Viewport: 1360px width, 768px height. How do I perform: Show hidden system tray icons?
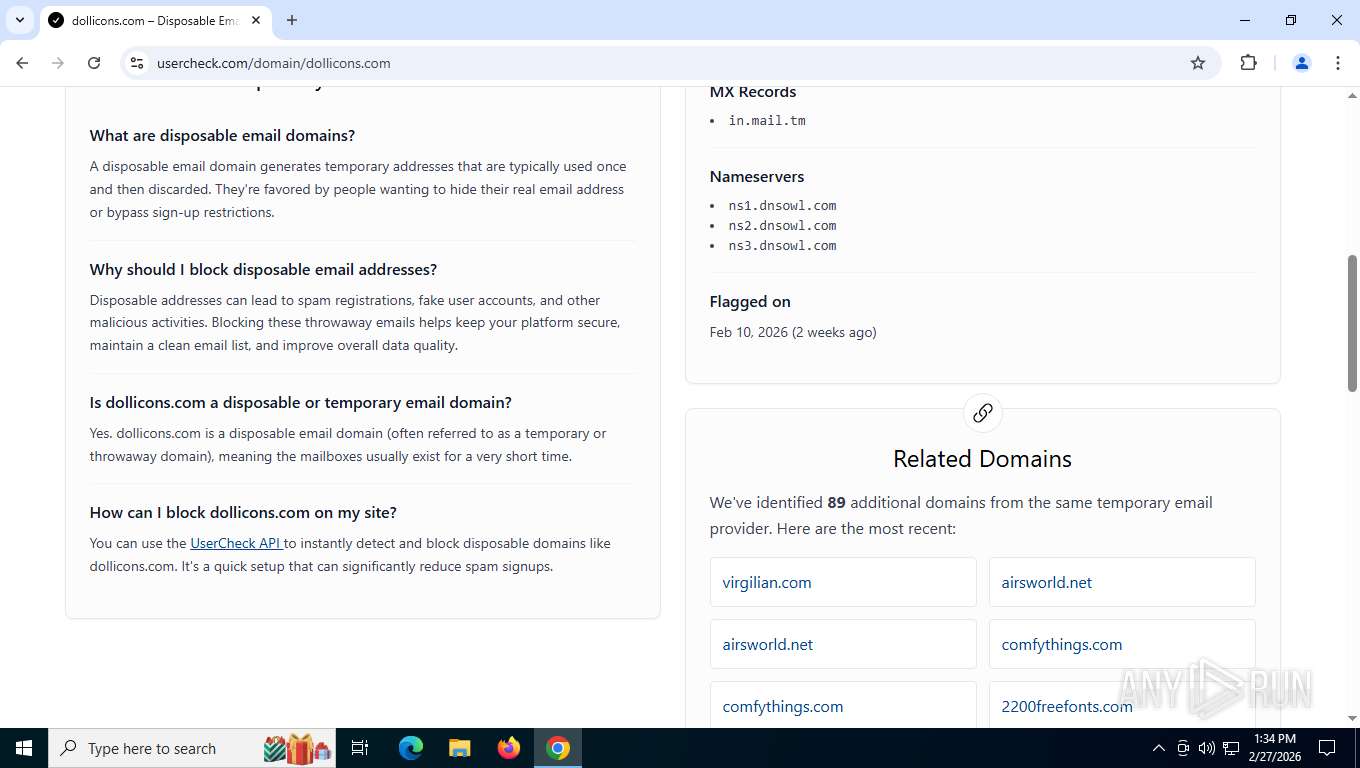coord(1159,748)
